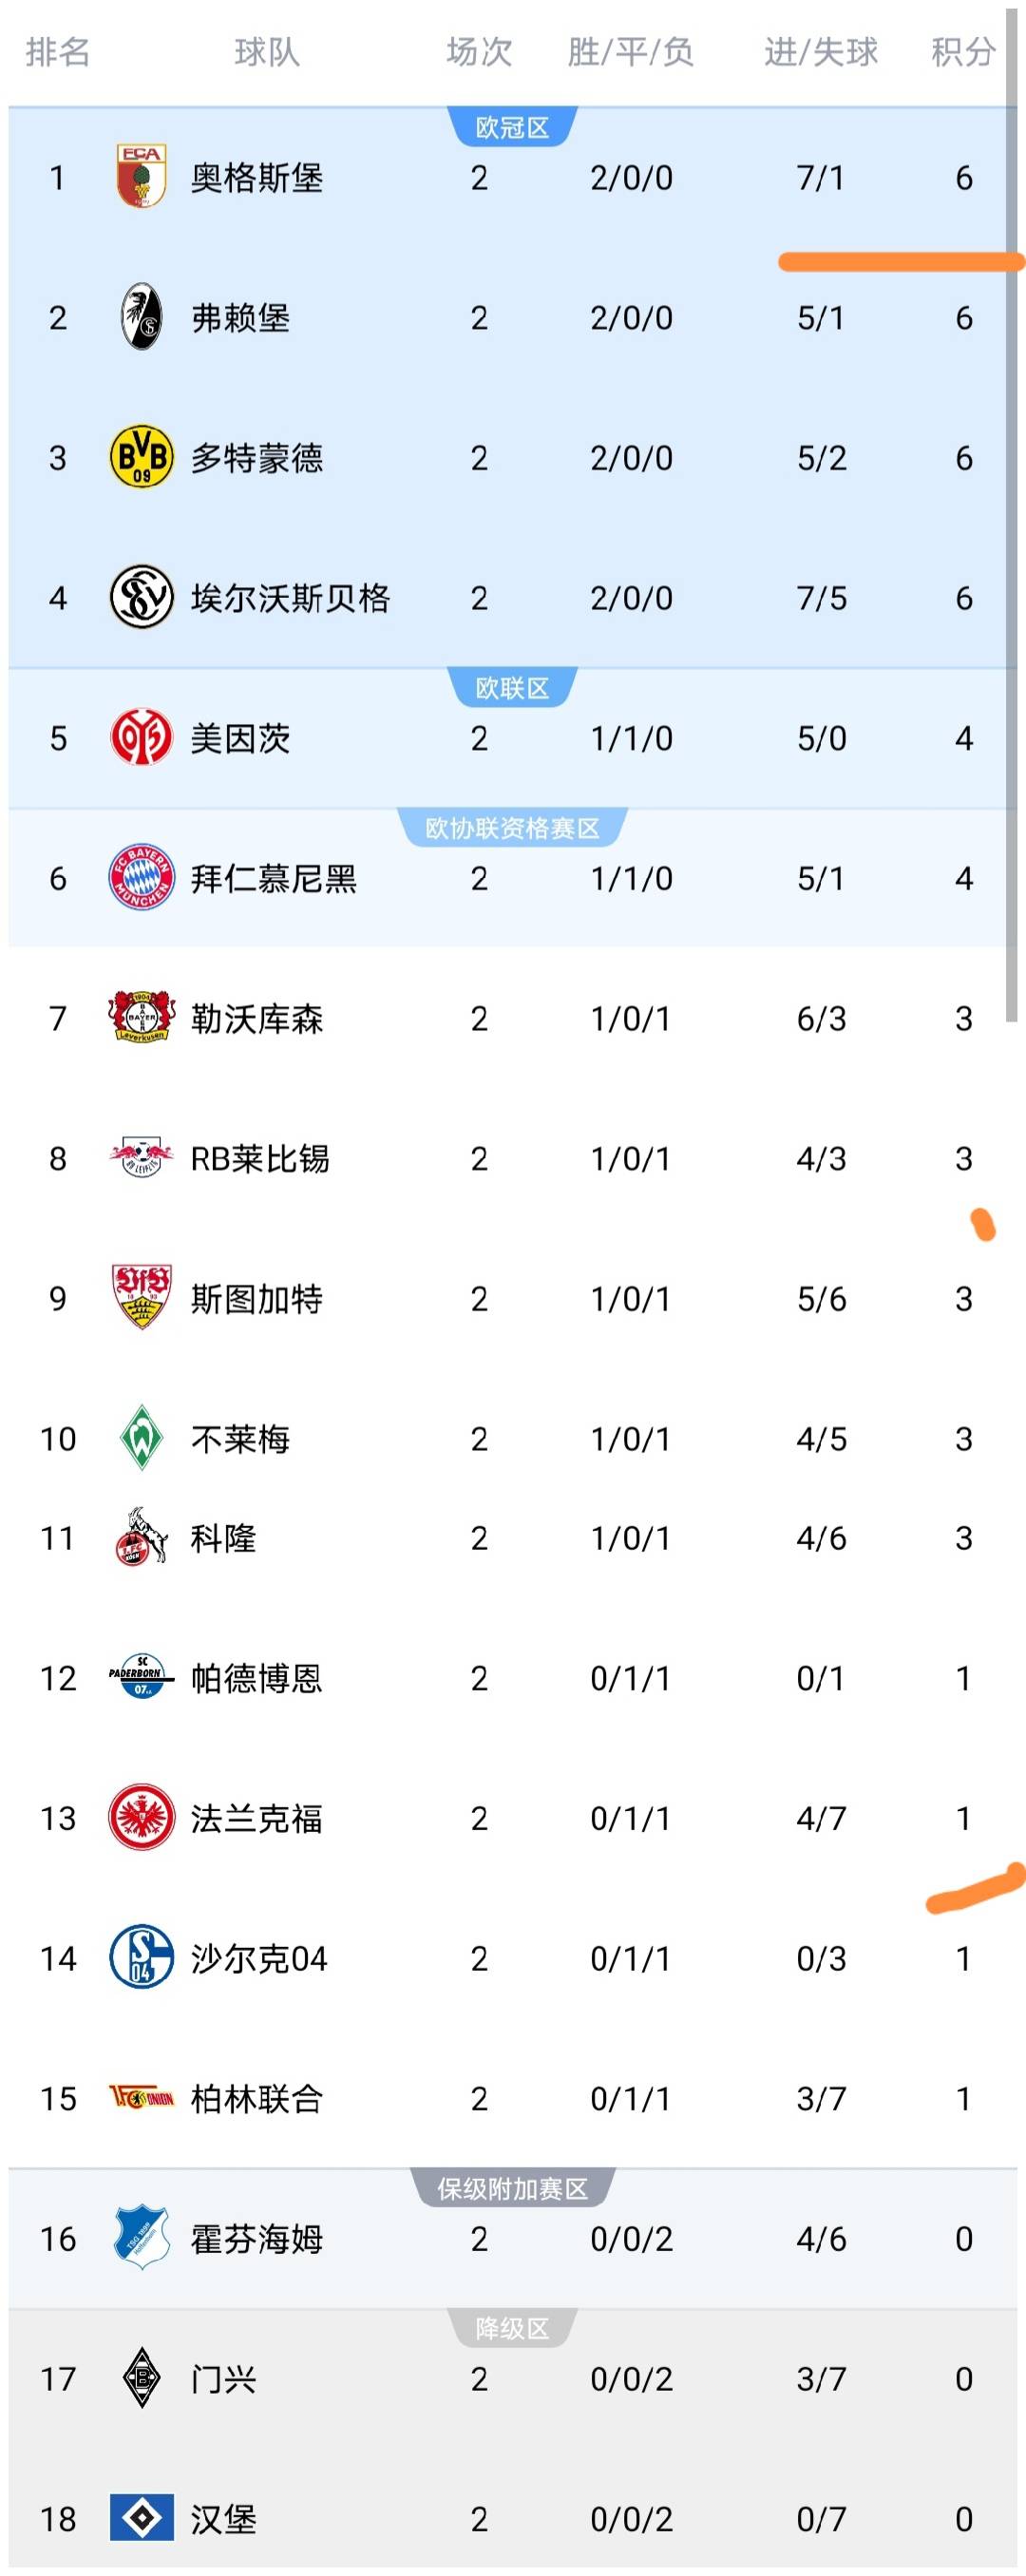
Task: Tap the Mainz 05 red crest
Action: (x=141, y=738)
